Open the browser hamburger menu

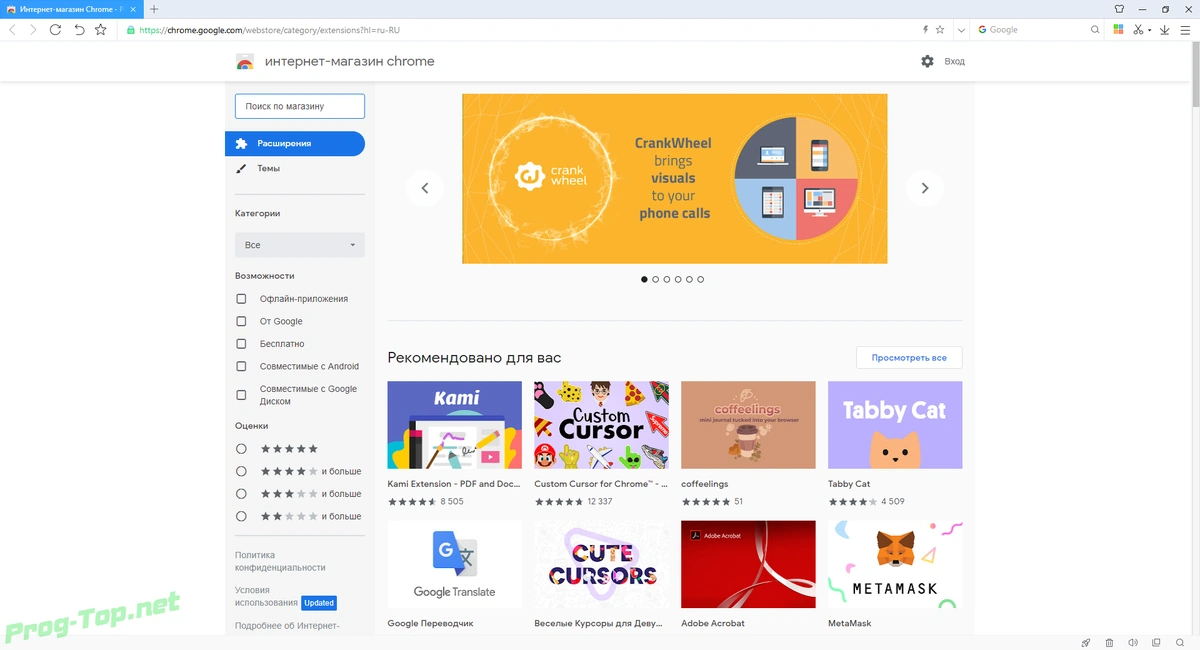pyautogui.click(x=1185, y=30)
